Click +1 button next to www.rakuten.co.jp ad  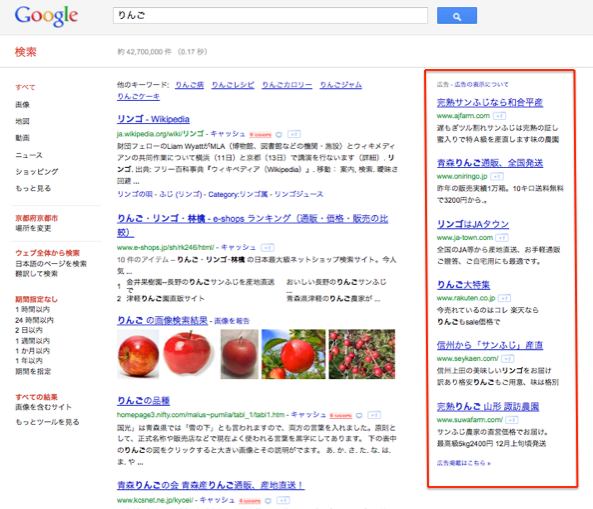pos(505,298)
